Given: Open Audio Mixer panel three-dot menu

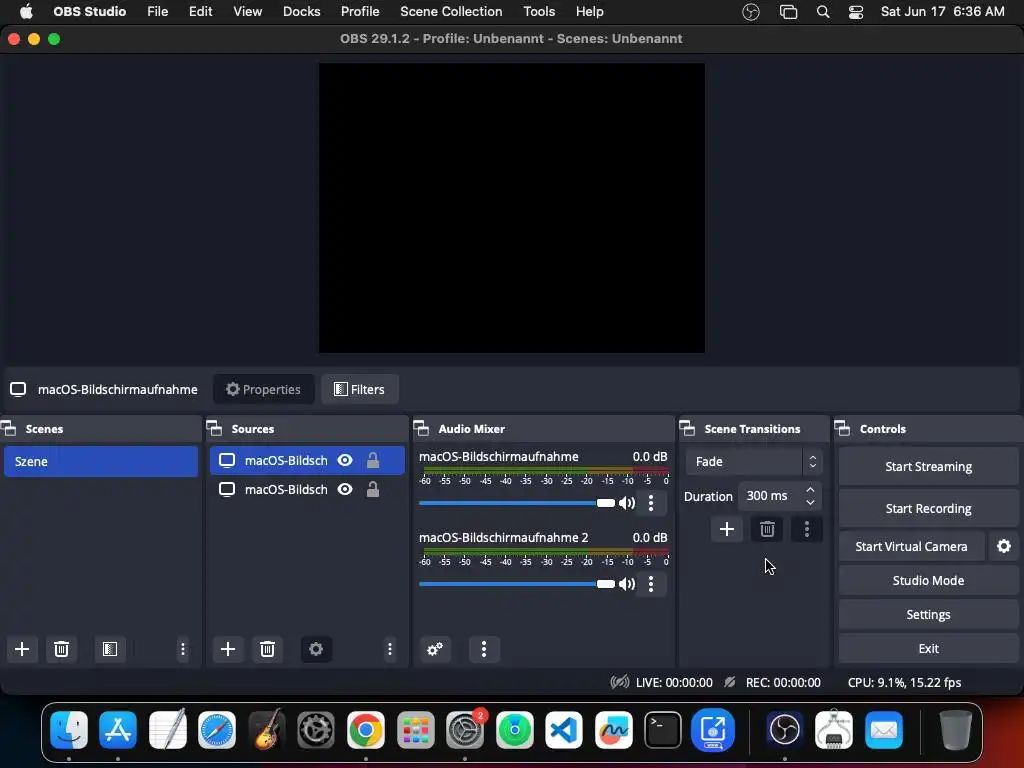Looking at the screenshot, I should 484,649.
